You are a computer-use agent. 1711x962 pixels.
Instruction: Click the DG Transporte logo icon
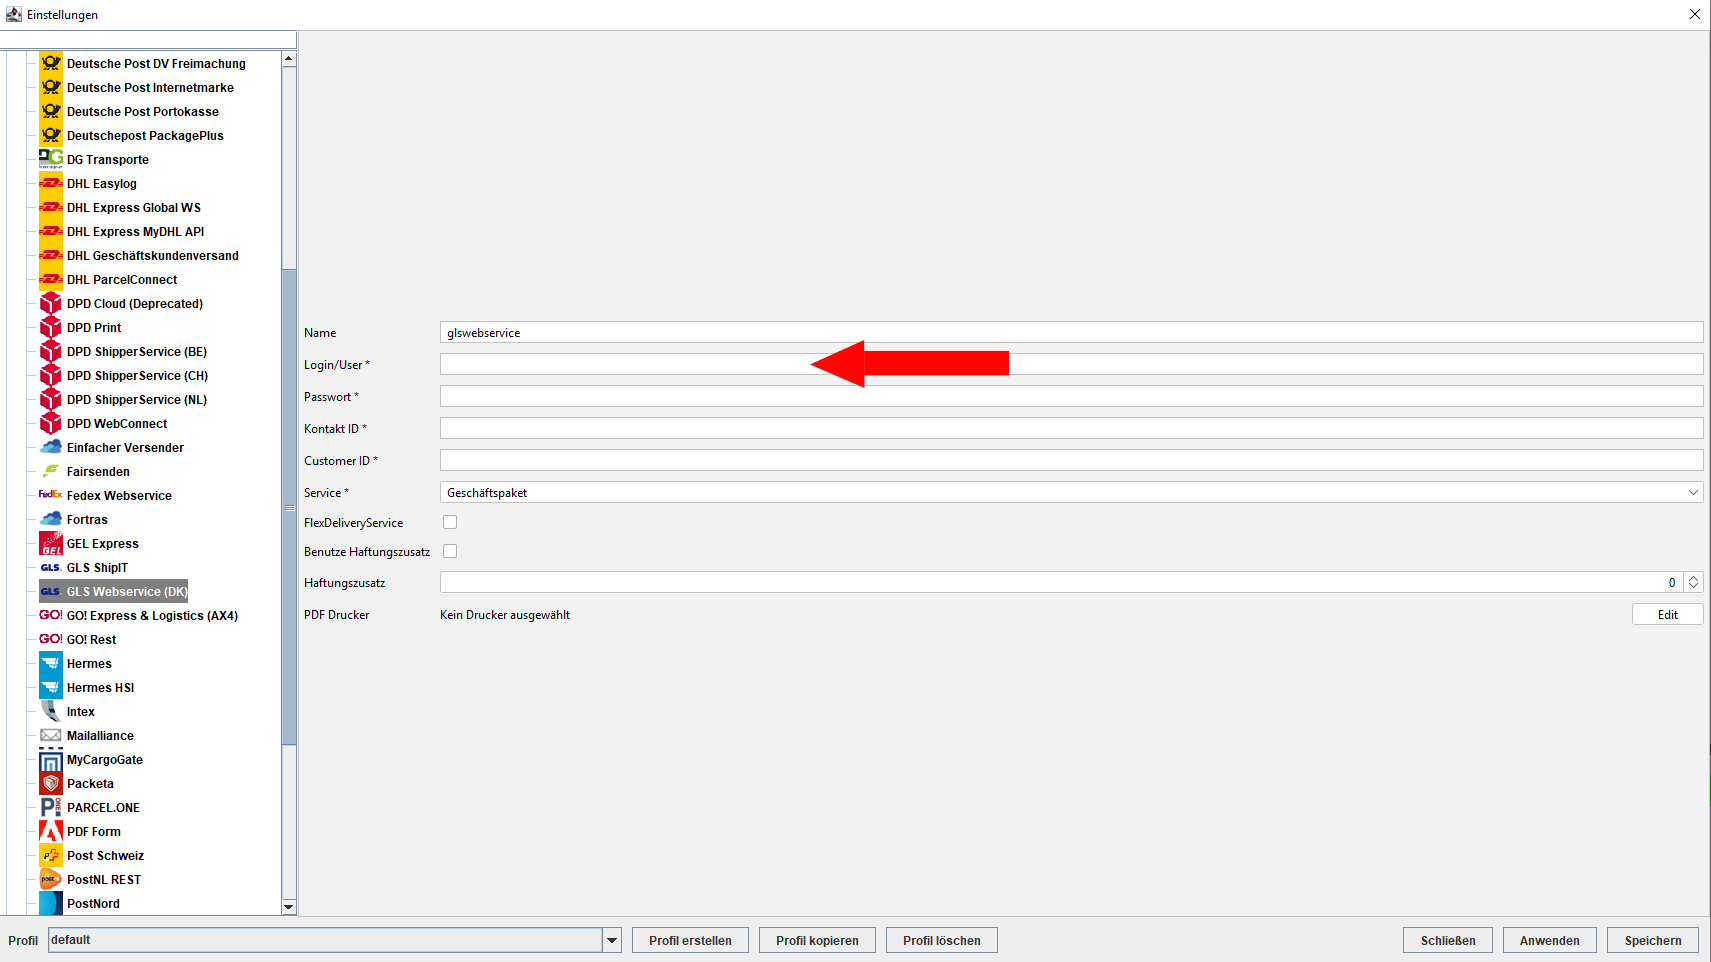(x=51, y=159)
